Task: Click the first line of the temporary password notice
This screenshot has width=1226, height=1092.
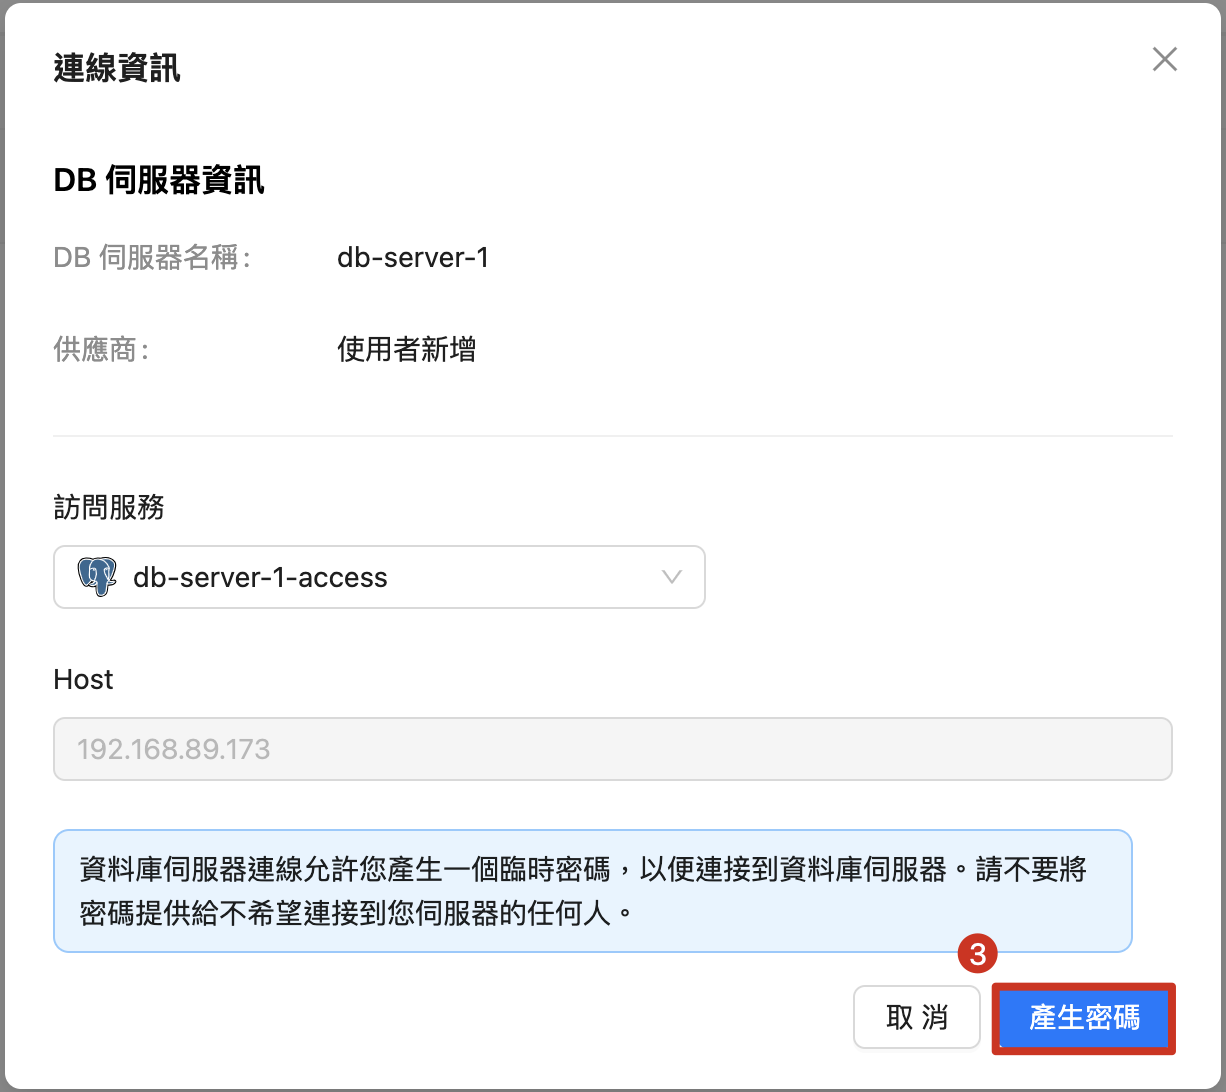Action: coord(582,869)
